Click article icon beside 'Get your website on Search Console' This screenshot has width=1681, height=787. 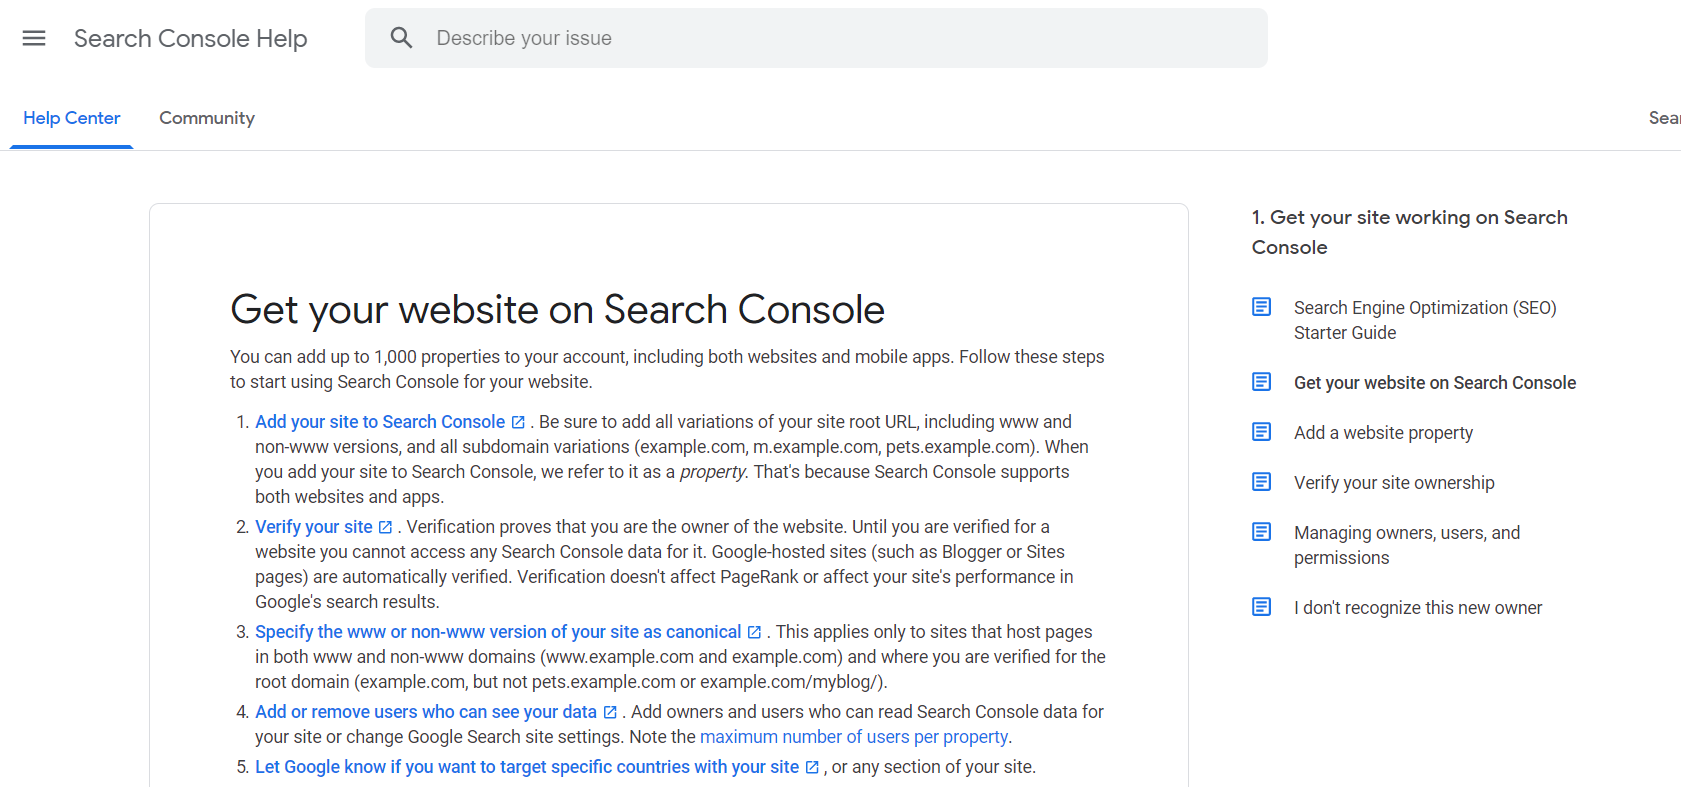click(1262, 382)
